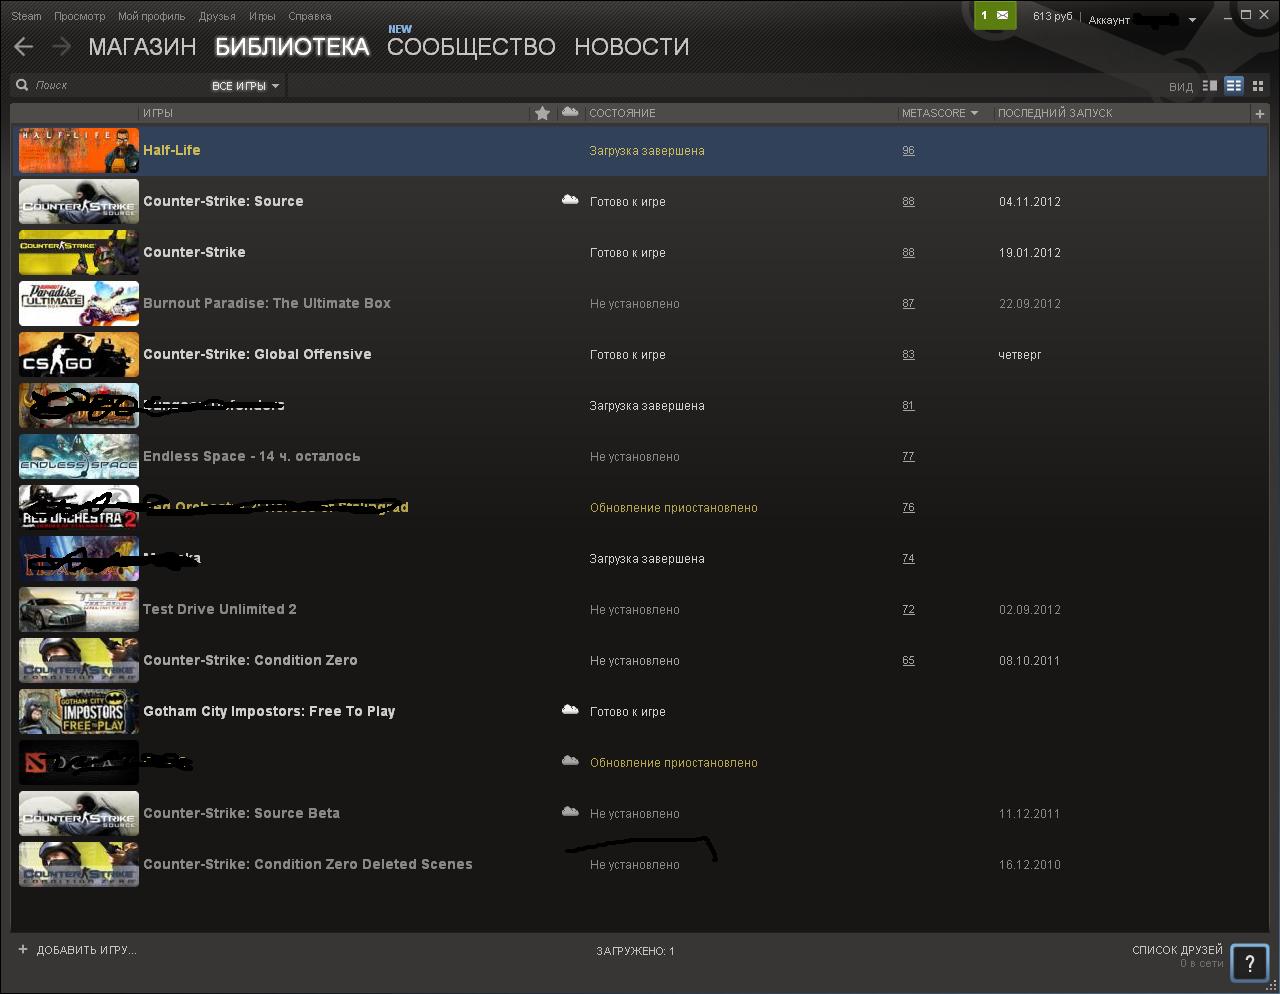The height and width of the screenshot is (994, 1280).
Task: Sort by METASCORE column header
Action: click(x=940, y=113)
